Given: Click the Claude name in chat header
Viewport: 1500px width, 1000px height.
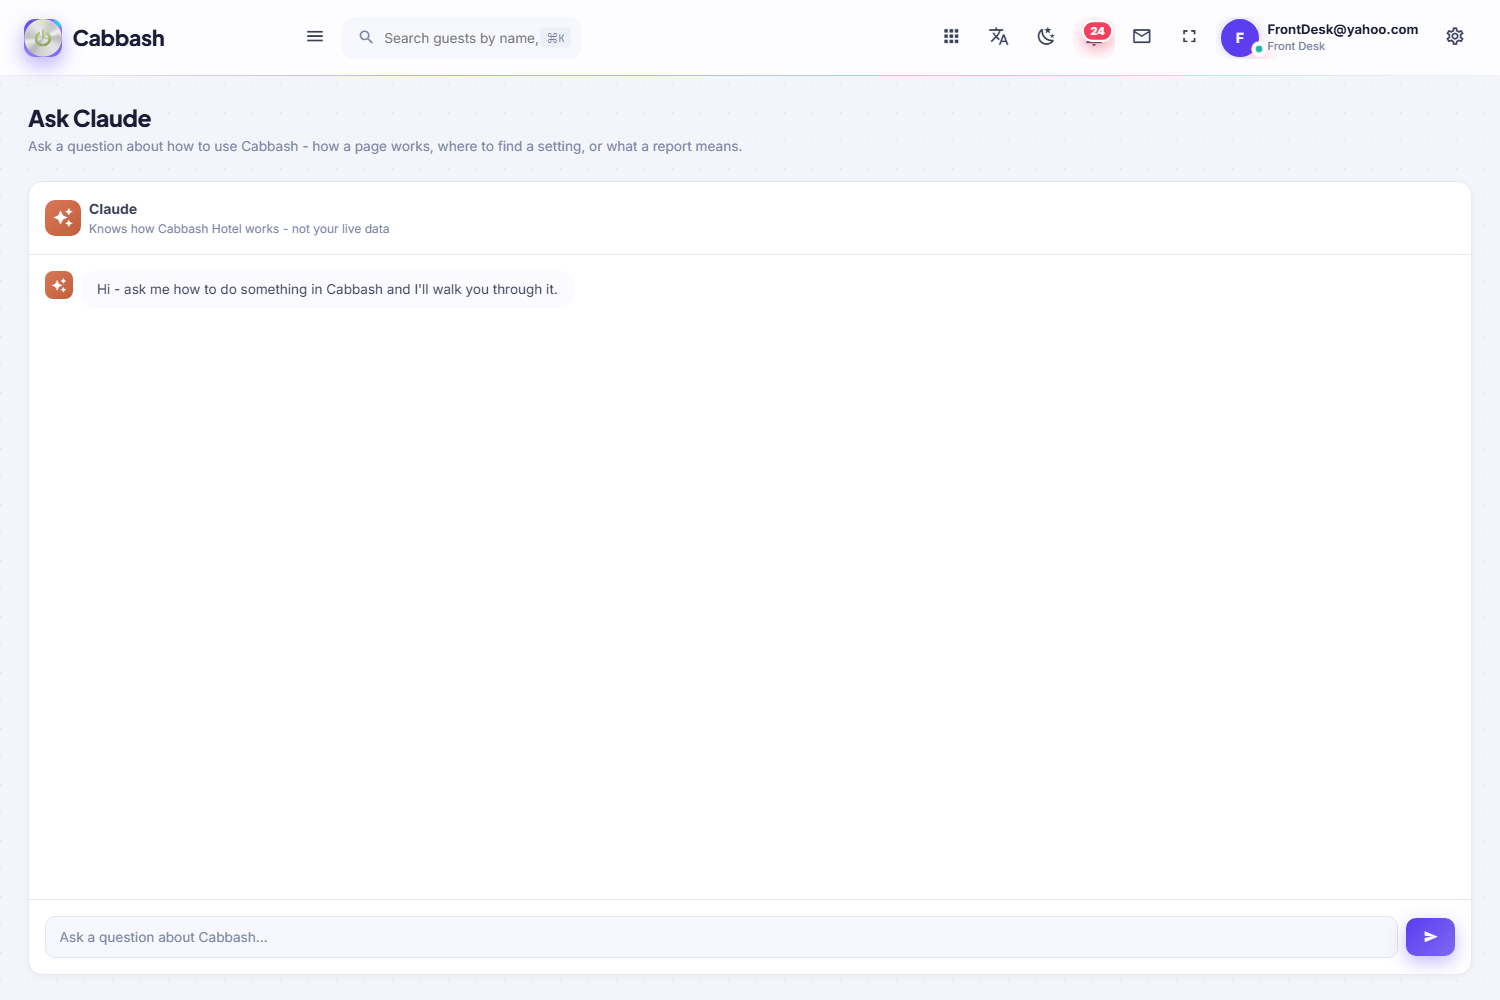Looking at the screenshot, I should [x=113, y=209].
